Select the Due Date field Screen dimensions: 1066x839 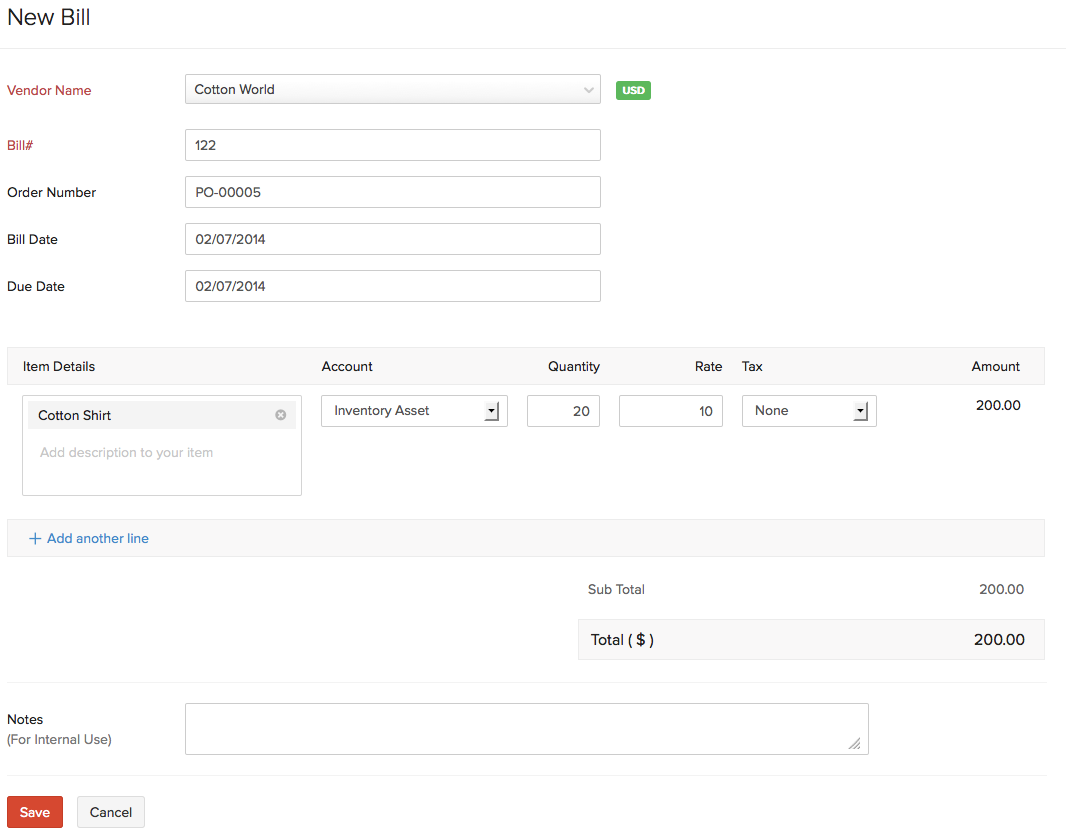click(392, 286)
